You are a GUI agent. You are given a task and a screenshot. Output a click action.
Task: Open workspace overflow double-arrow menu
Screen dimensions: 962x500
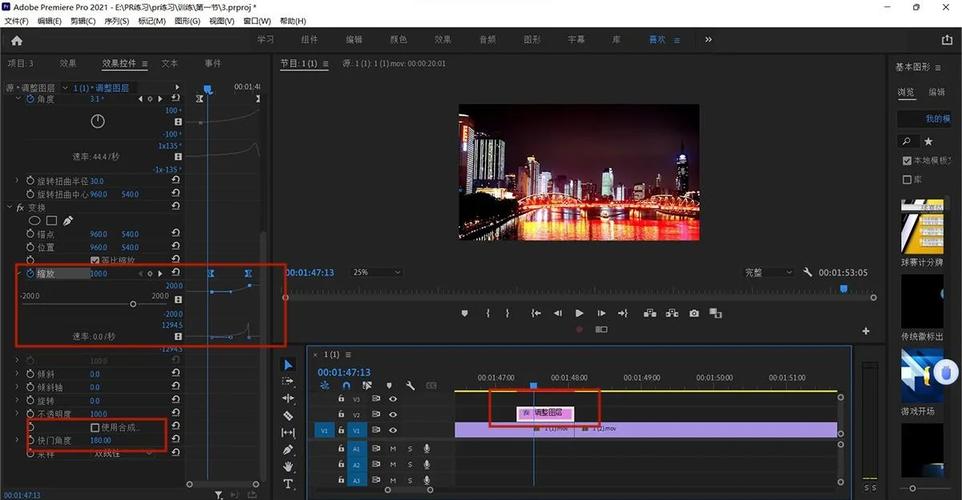tap(709, 39)
